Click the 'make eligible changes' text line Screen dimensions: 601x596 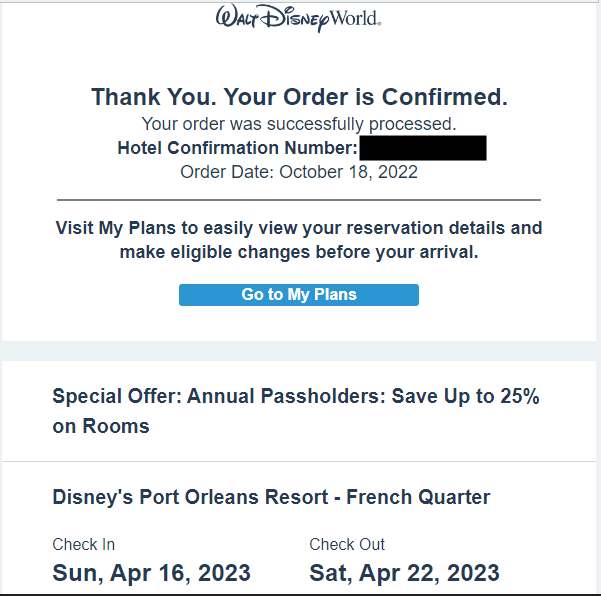[x=299, y=252]
